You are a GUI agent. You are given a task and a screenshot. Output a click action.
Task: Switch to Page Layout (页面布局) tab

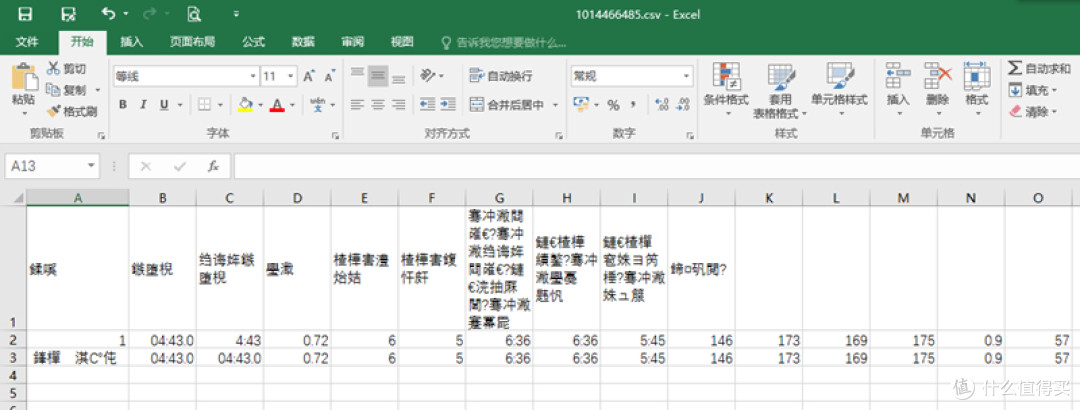192,42
